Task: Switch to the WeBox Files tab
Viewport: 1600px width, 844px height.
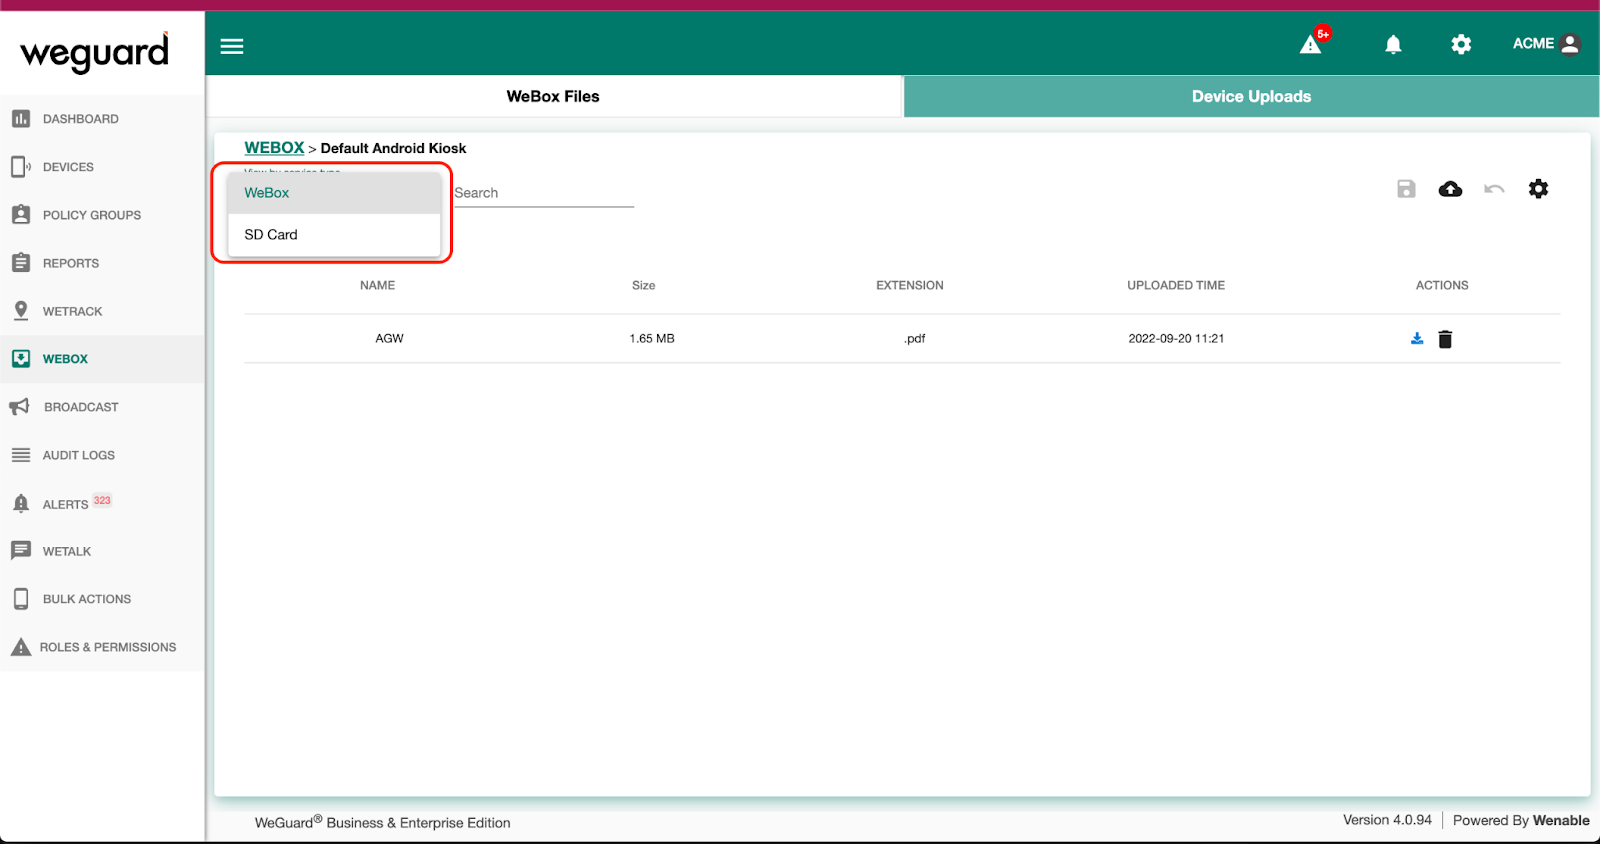Action: pyautogui.click(x=553, y=96)
